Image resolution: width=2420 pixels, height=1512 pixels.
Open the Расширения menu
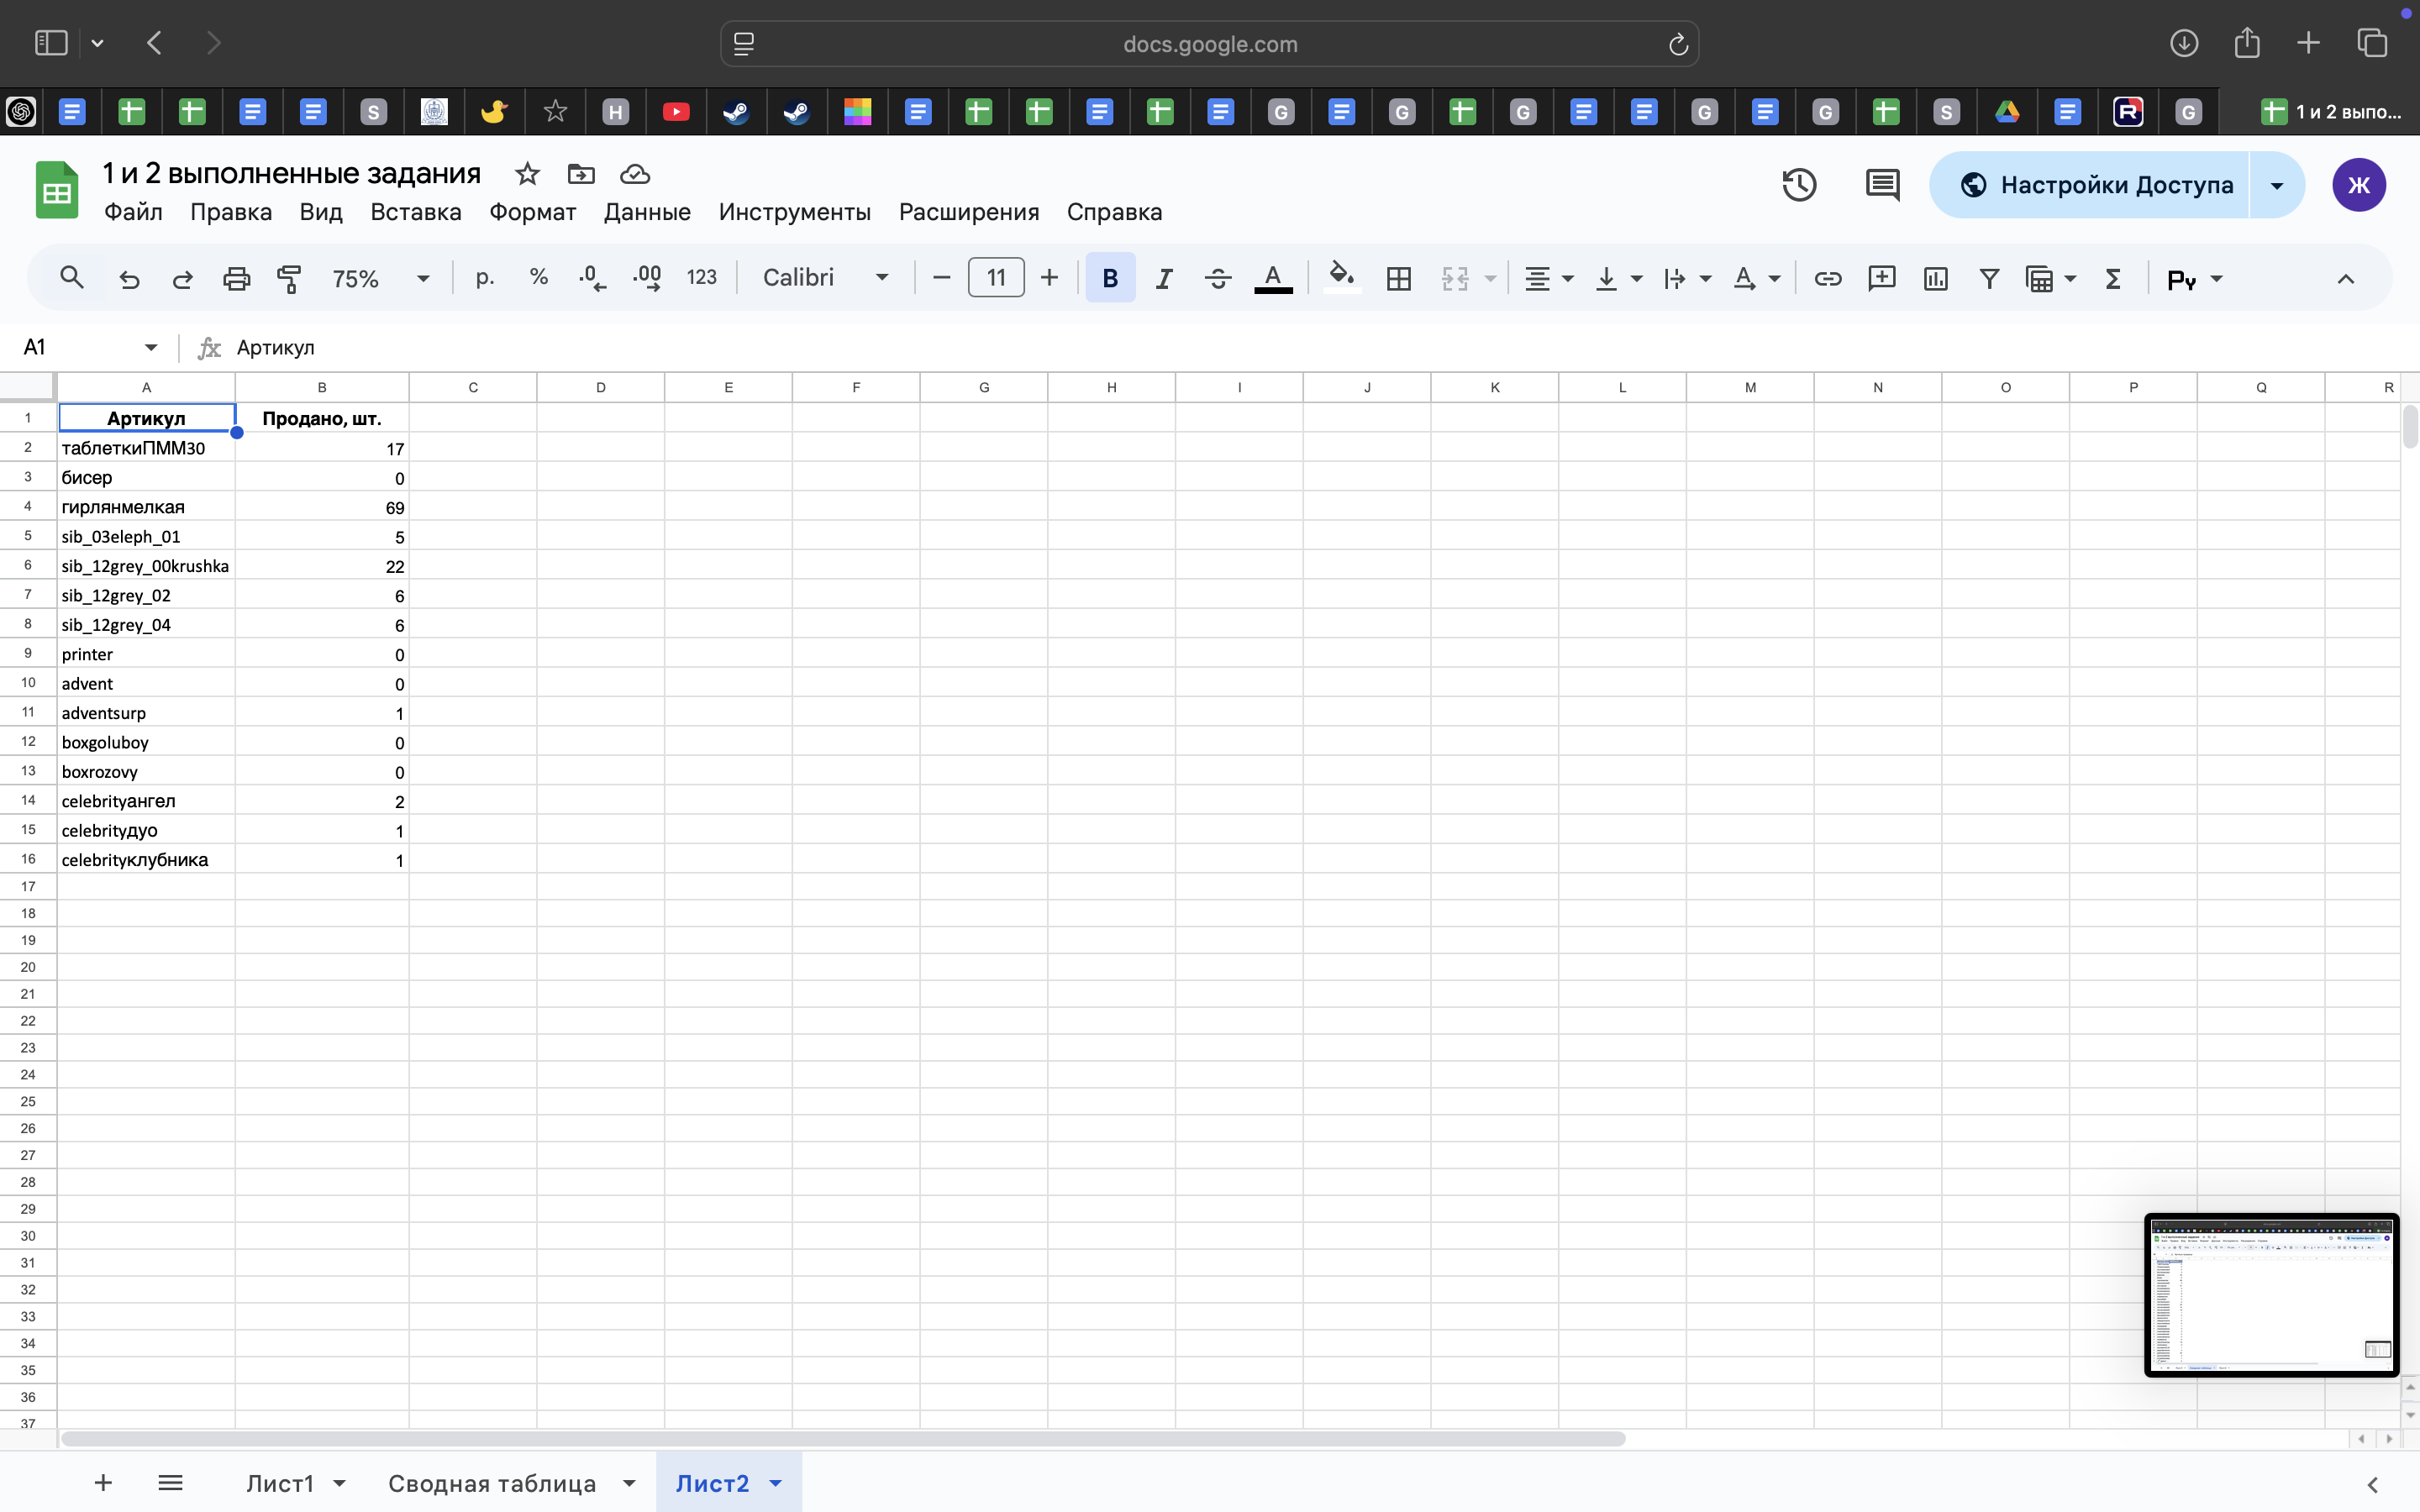[968, 212]
